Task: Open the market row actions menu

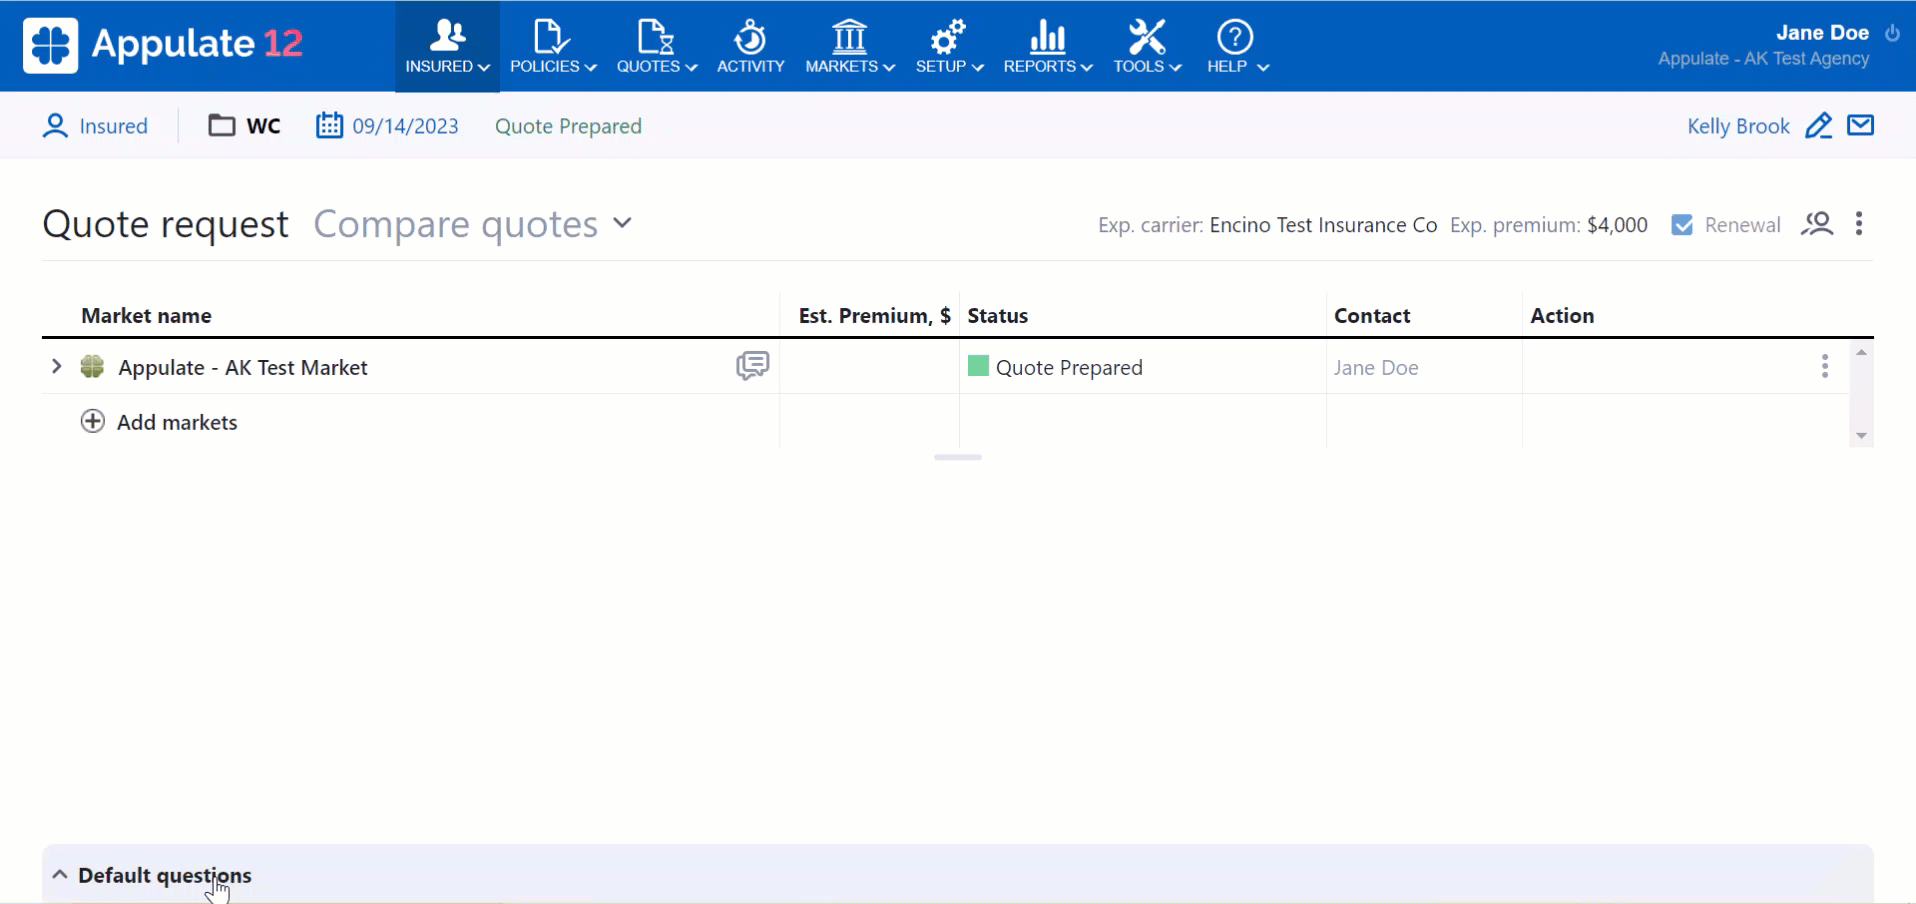Action: pyautogui.click(x=1825, y=366)
